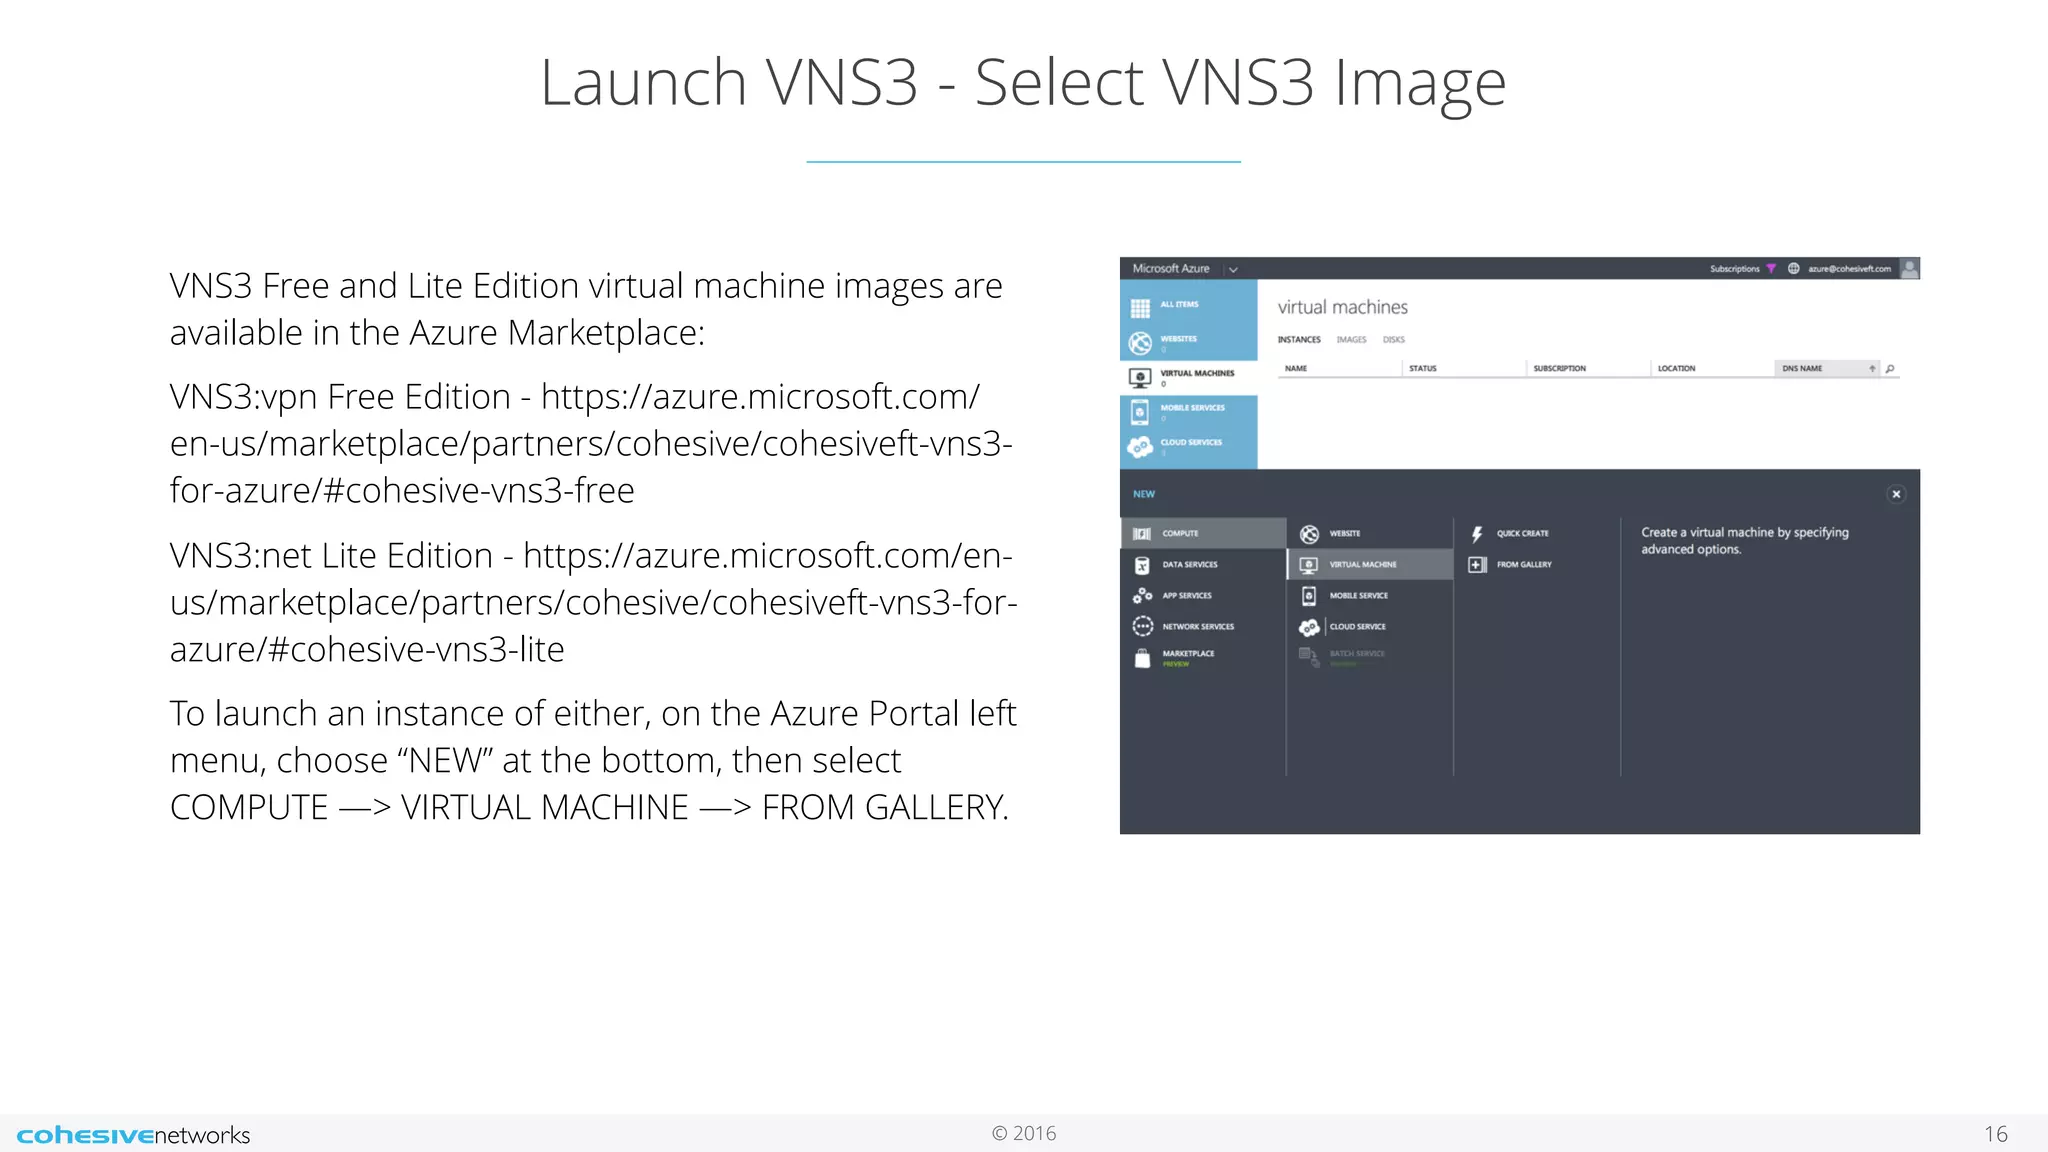
Task: Click the language globe icon in Azure header
Action: (1794, 269)
